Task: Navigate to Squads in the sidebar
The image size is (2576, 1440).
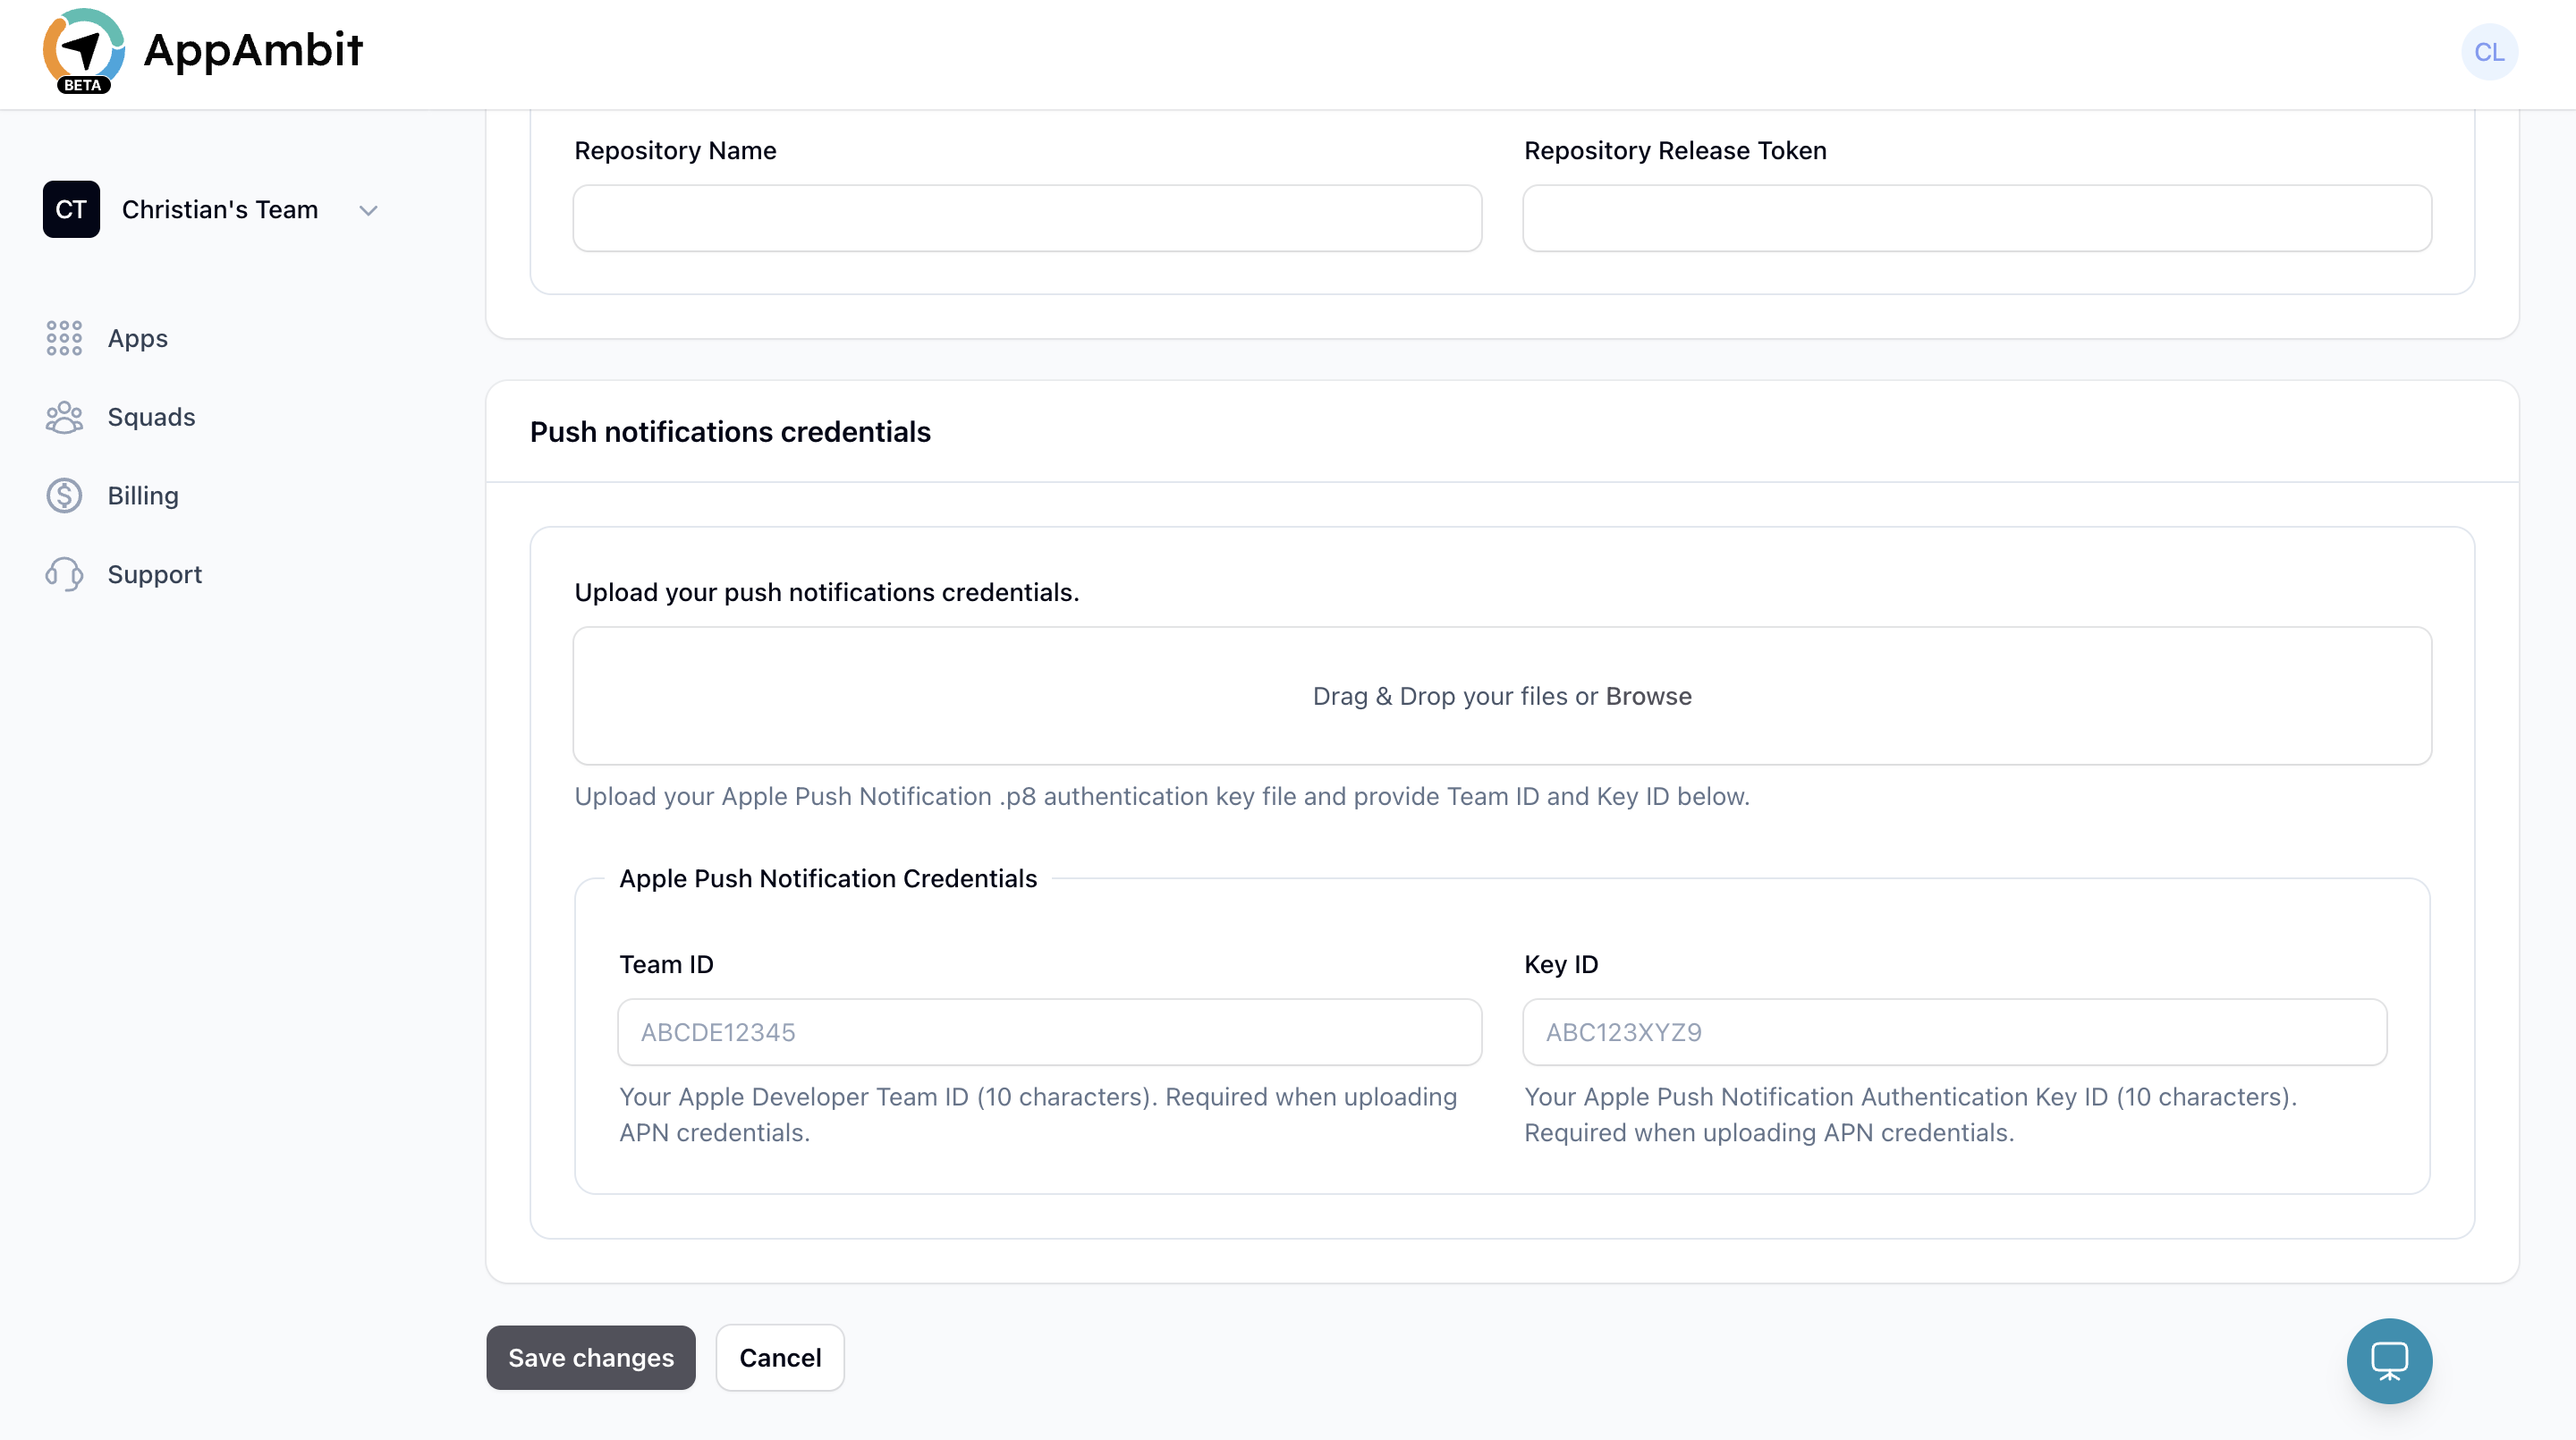Action: coord(151,417)
